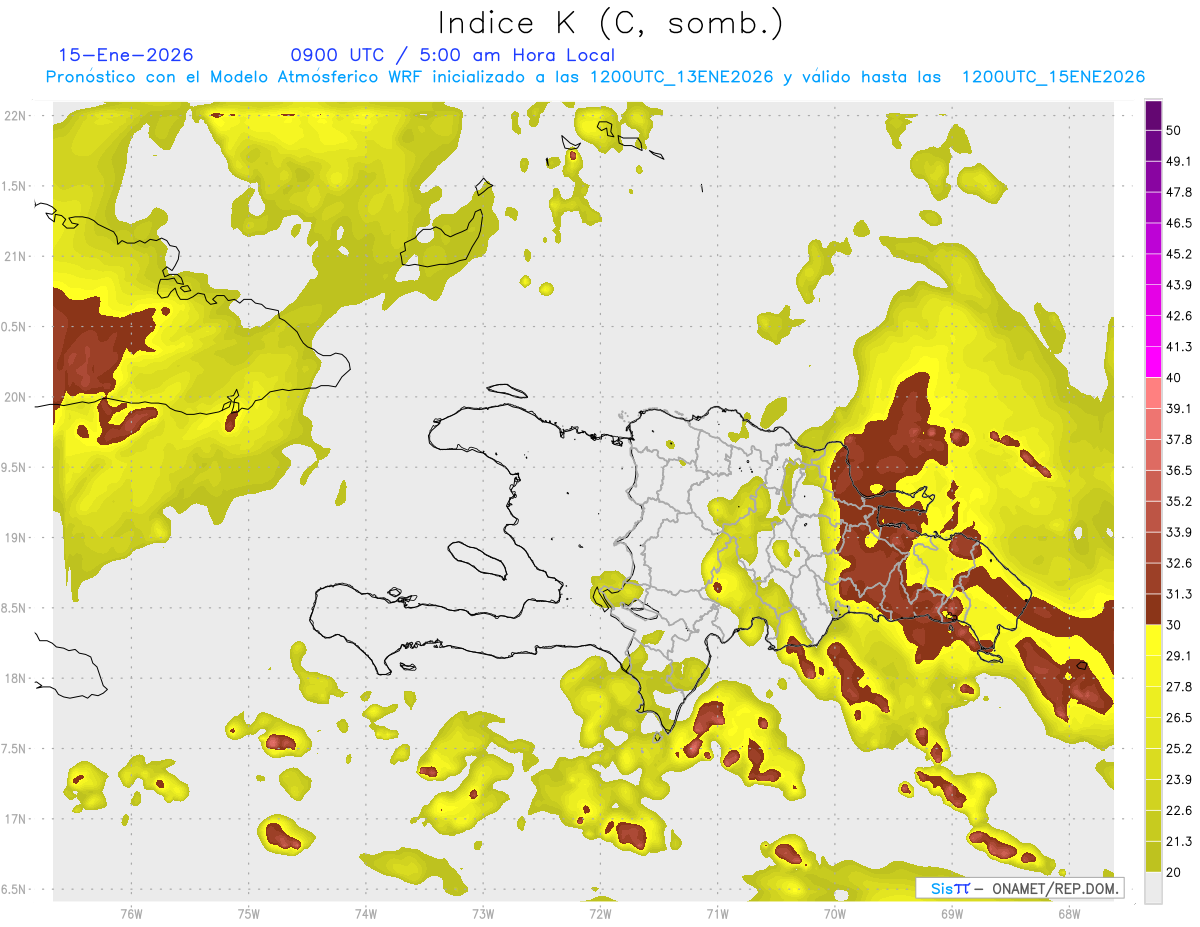Click the bright yellow segment between 29.1 and 30
The image size is (1200, 927).
pyautogui.click(x=1153, y=640)
